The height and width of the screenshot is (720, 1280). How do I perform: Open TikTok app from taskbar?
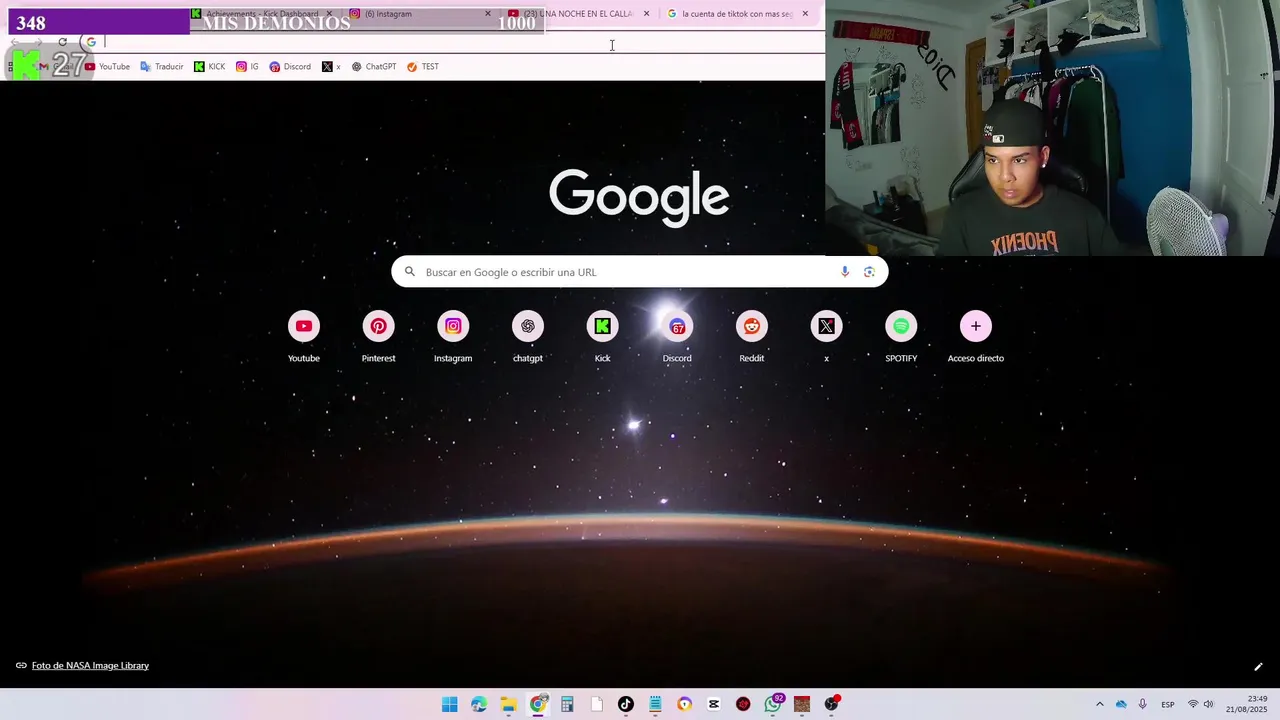tap(626, 705)
